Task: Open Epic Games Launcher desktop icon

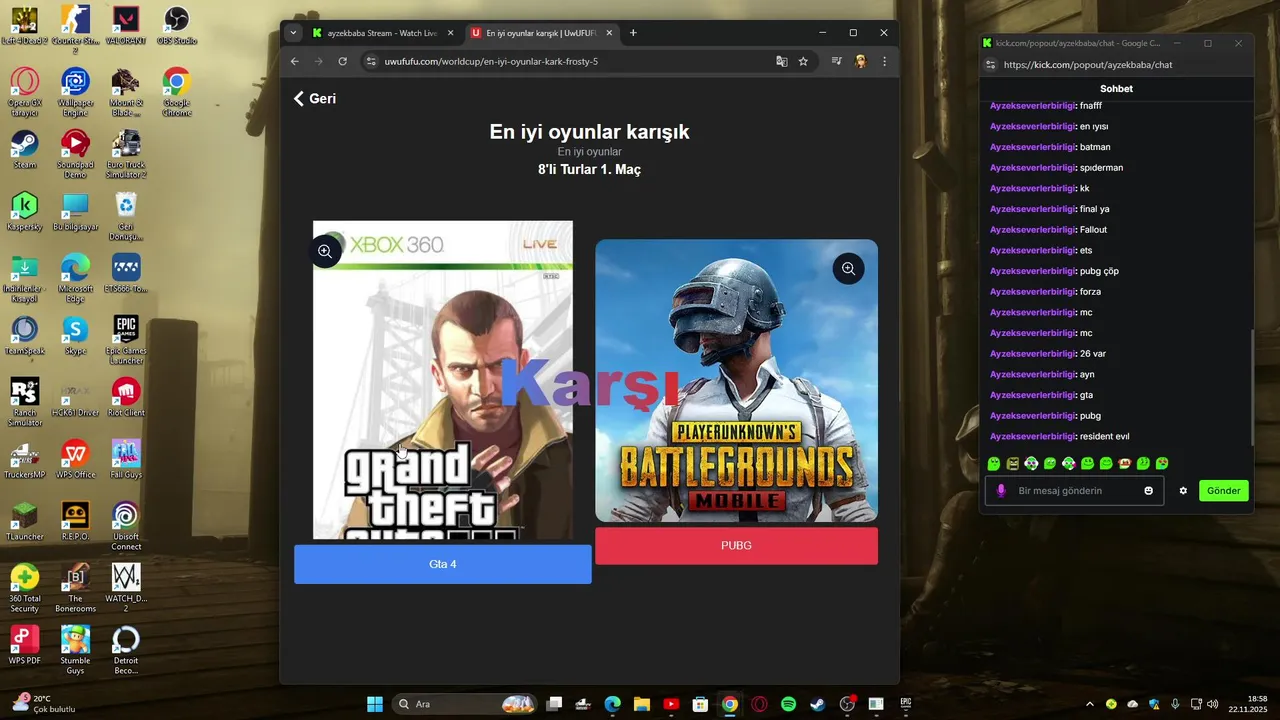Action: 126,341
